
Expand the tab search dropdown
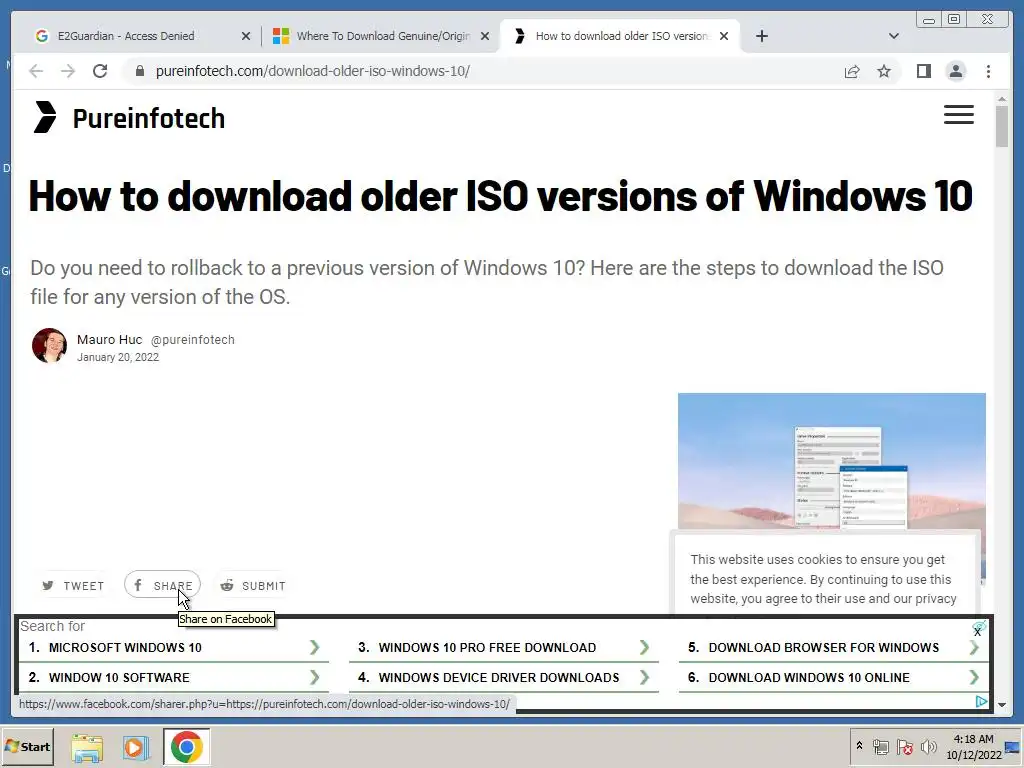894,36
